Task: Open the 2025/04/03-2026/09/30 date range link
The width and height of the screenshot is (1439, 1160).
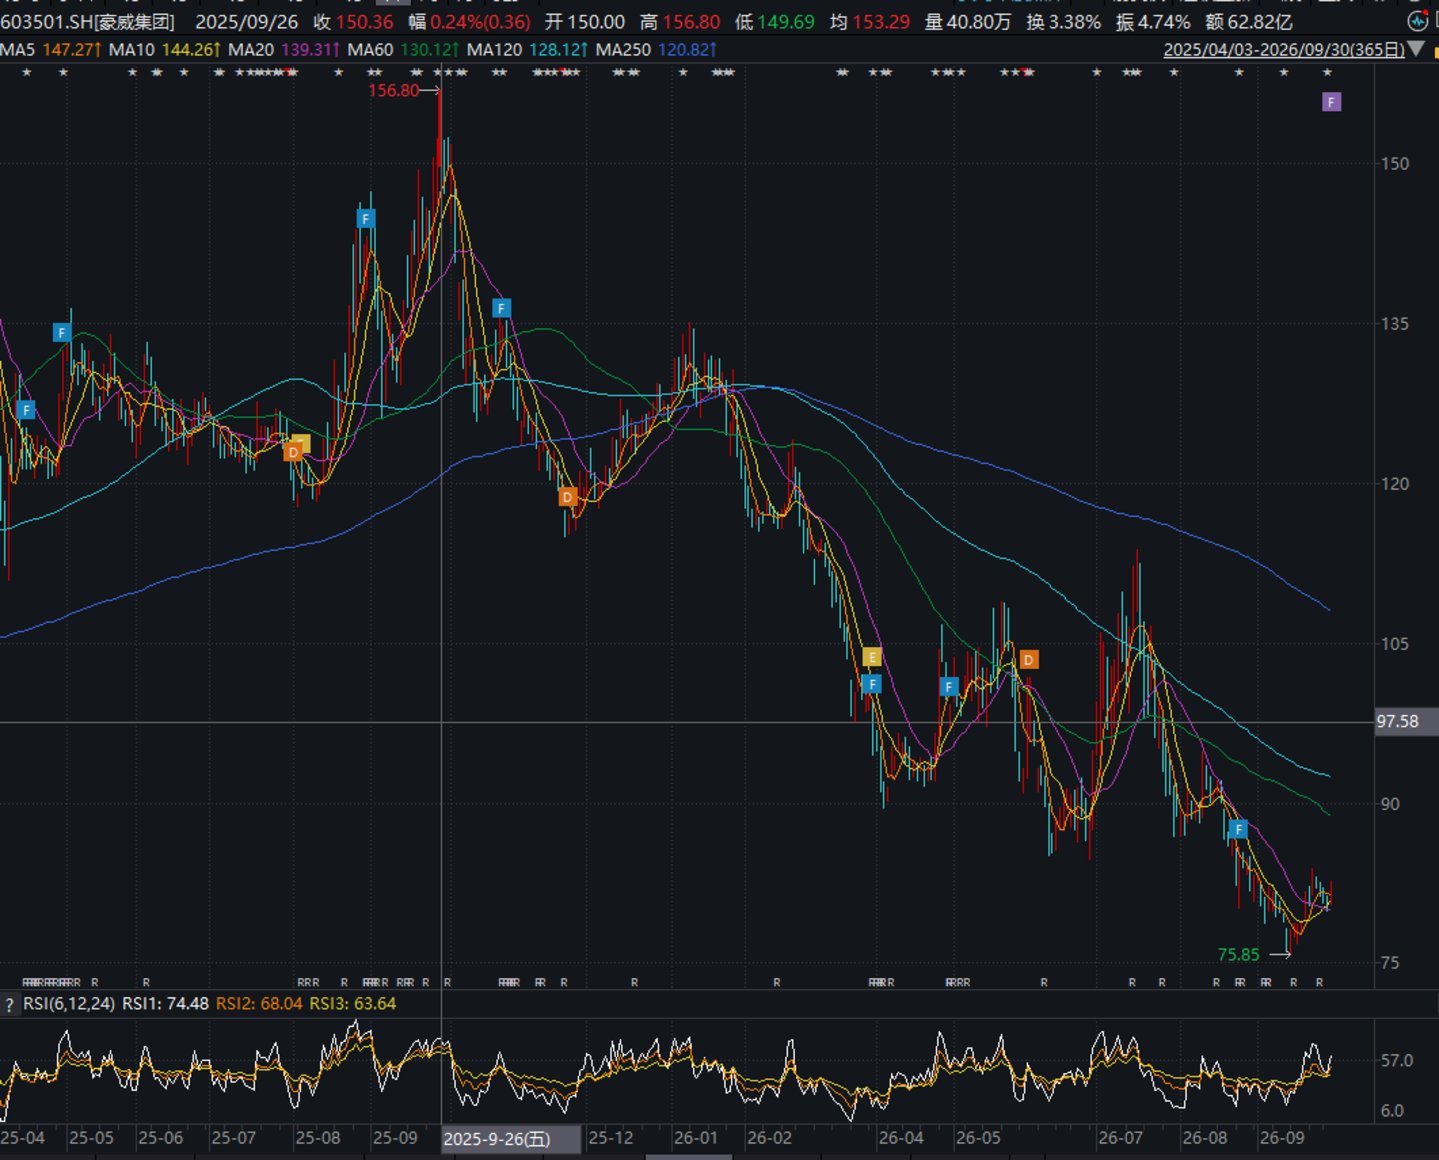Action: click(1284, 50)
